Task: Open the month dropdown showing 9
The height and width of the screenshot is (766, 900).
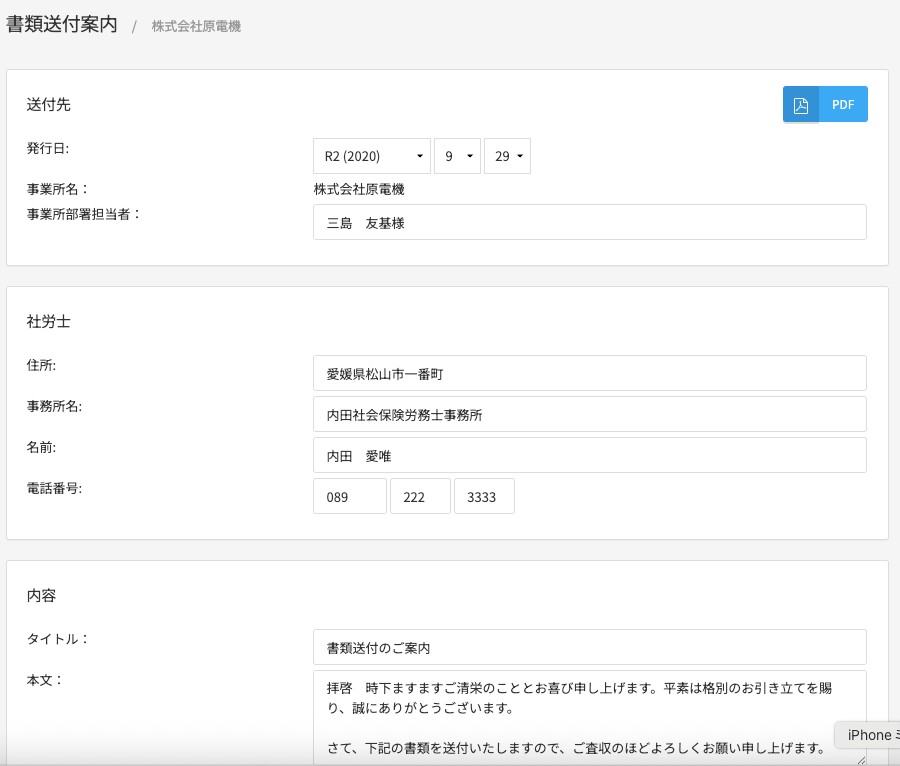Action: point(457,156)
